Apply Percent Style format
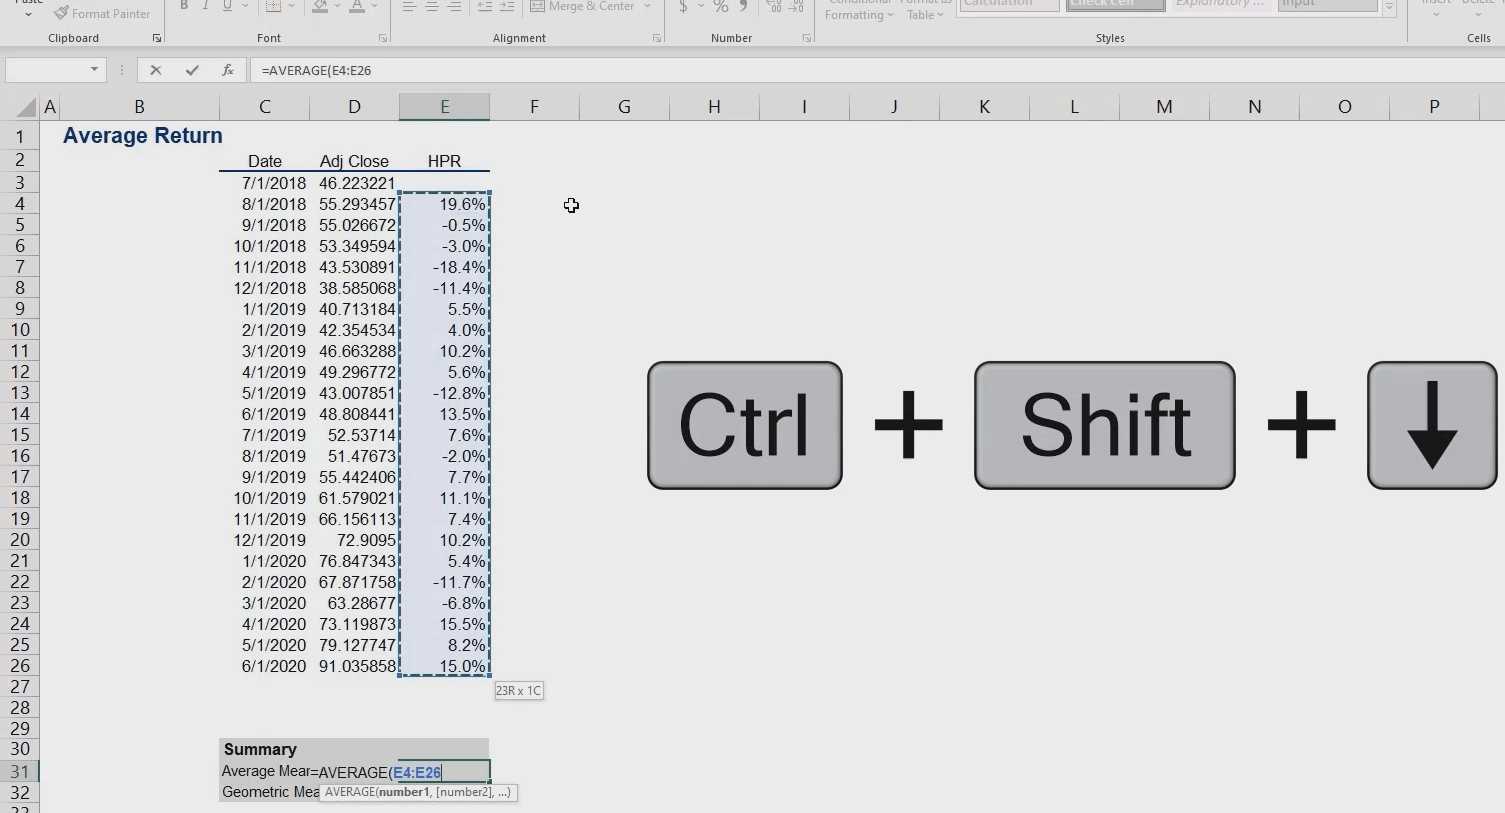Image resolution: width=1505 pixels, height=813 pixels. (721, 6)
